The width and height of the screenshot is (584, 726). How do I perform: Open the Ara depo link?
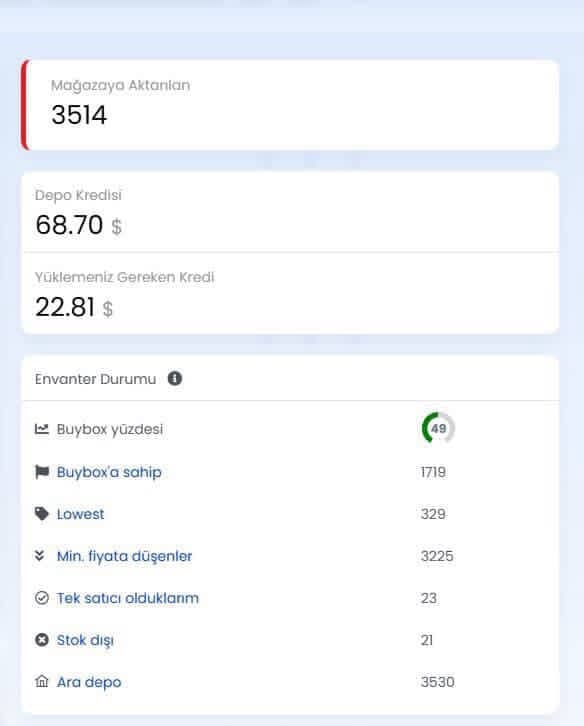click(89, 682)
